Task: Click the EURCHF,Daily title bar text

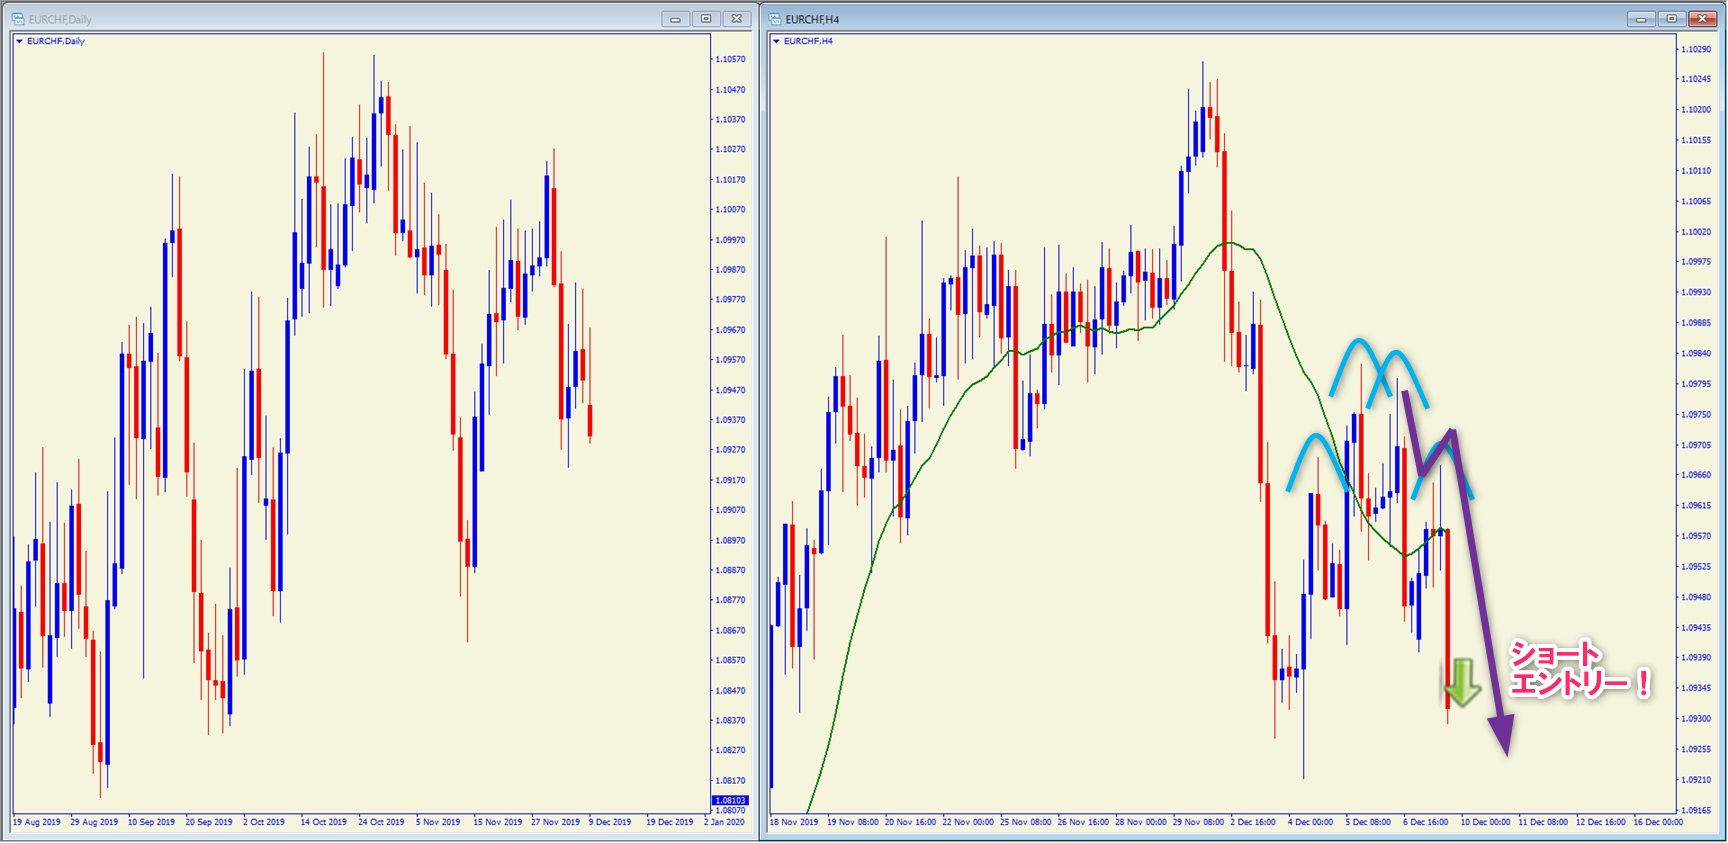Action: [60, 20]
